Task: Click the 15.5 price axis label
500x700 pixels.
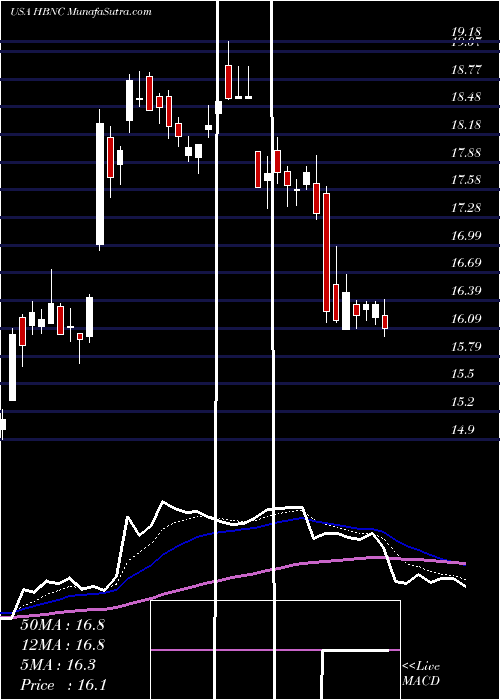Action: pyautogui.click(x=462, y=374)
